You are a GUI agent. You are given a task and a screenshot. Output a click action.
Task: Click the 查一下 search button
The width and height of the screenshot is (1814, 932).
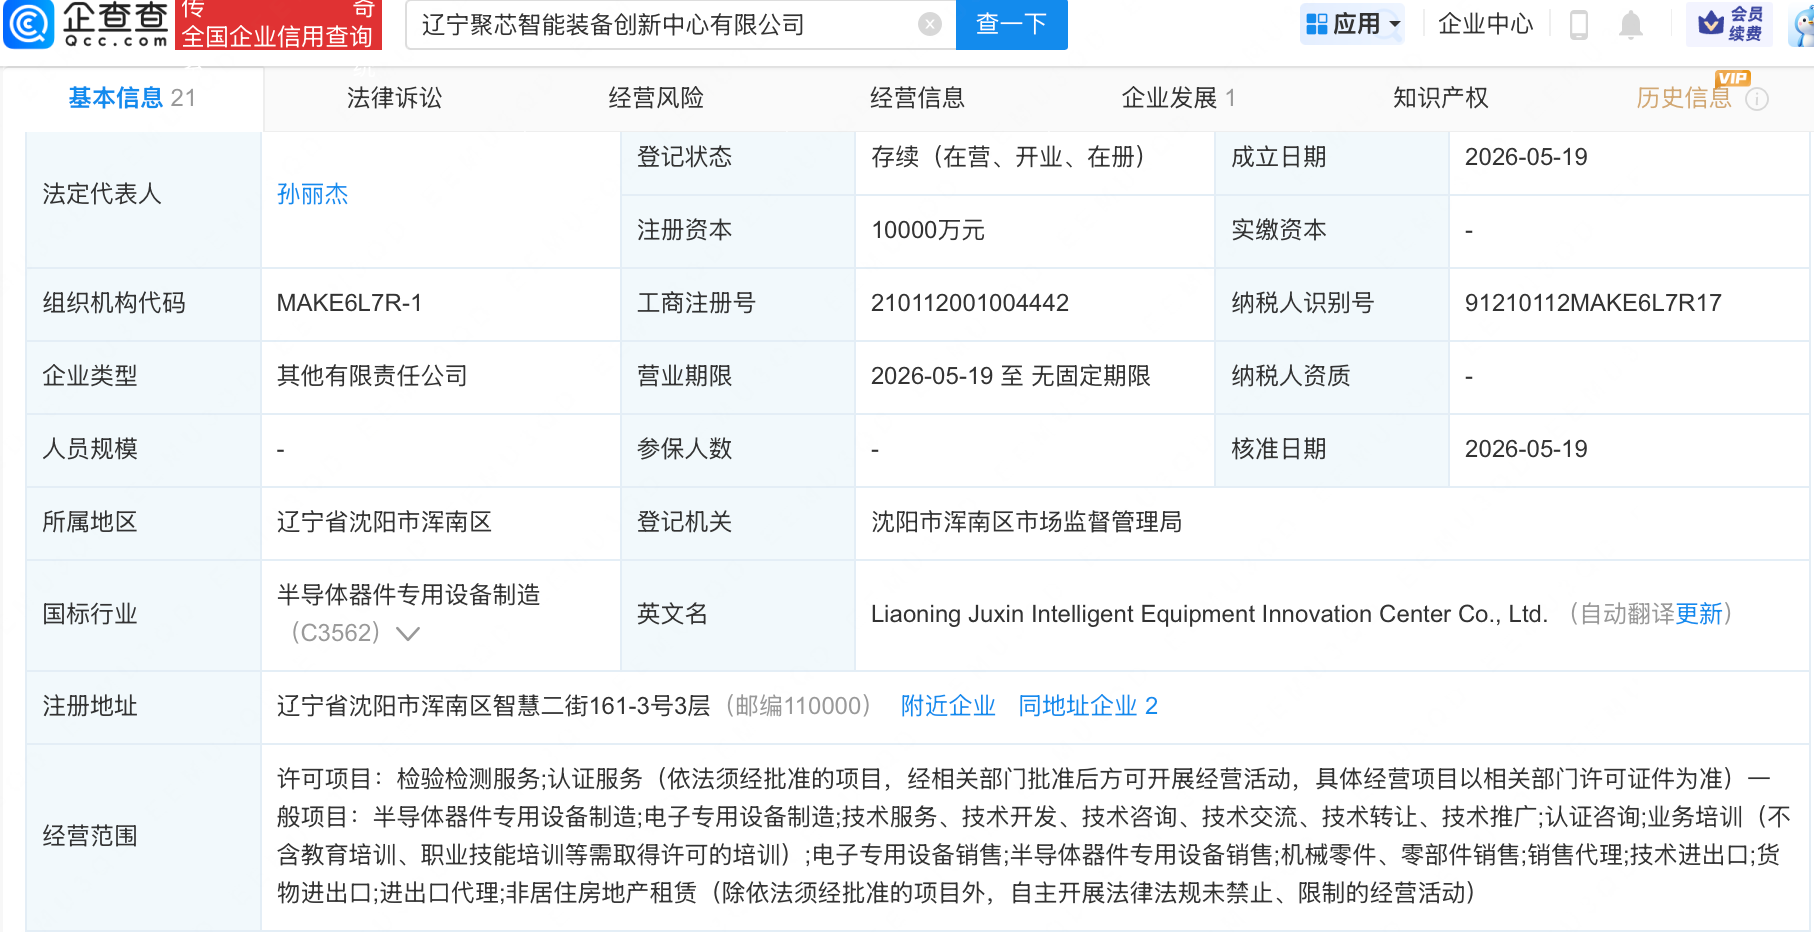coord(1012,24)
